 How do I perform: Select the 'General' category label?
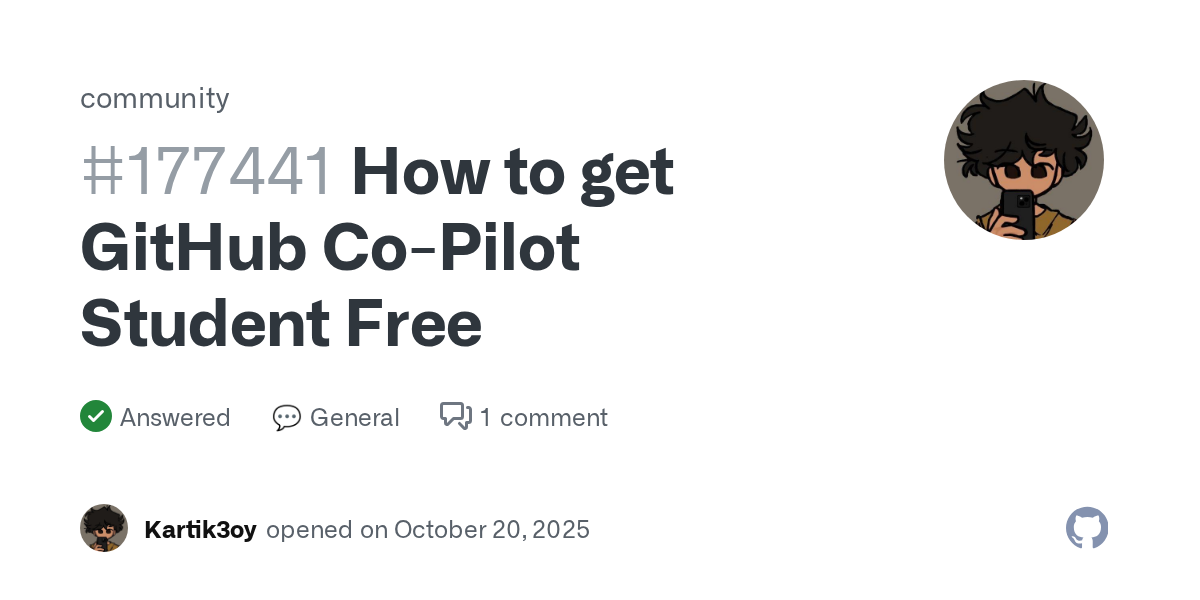354,417
